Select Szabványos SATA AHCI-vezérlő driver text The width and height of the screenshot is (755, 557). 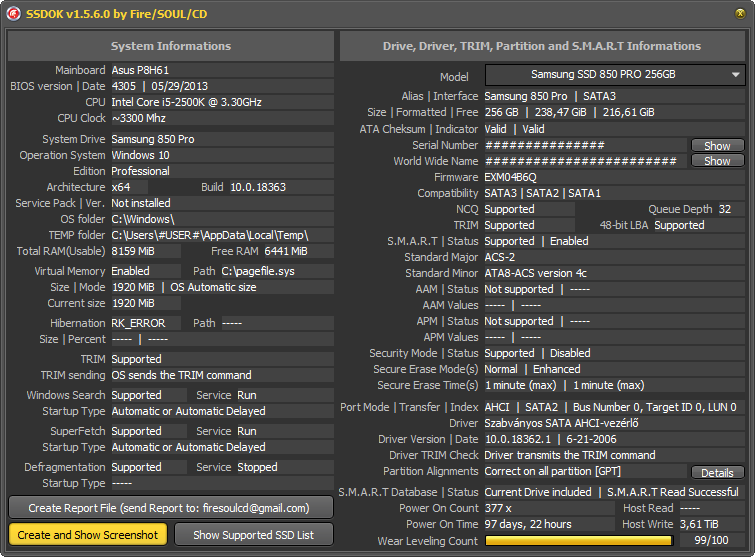tap(561, 423)
